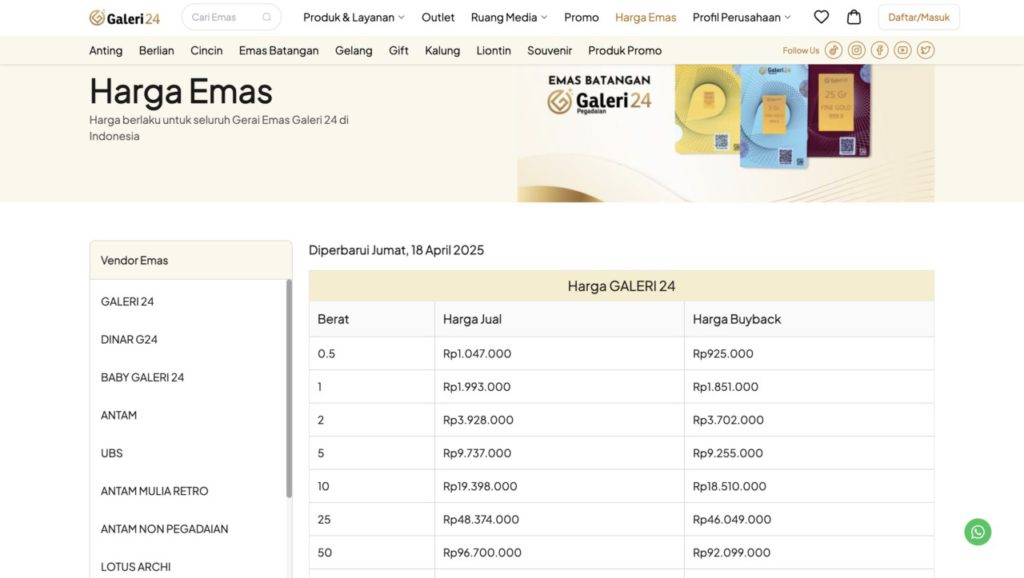Start WhatsApp chat with green icon
This screenshot has height=578, width=1024.
pos(978,532)
